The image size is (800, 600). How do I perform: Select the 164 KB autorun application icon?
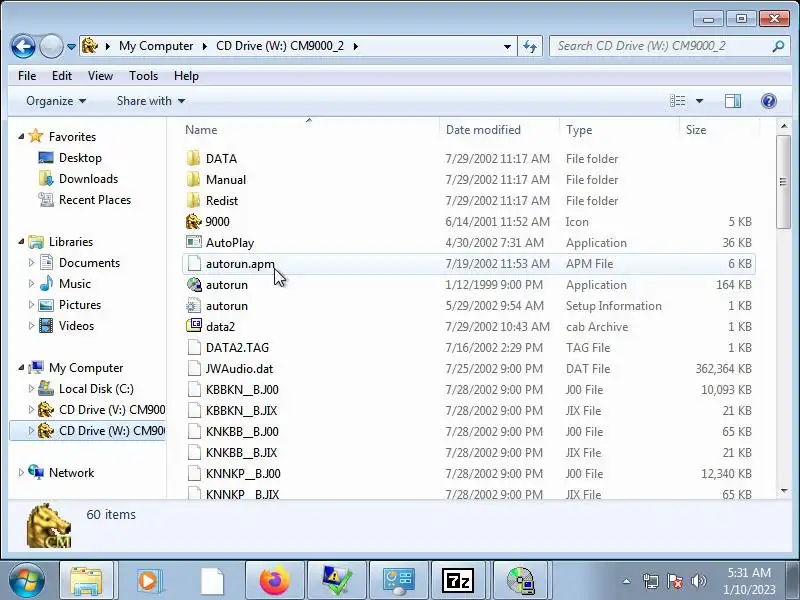click(x=194, y=285)
